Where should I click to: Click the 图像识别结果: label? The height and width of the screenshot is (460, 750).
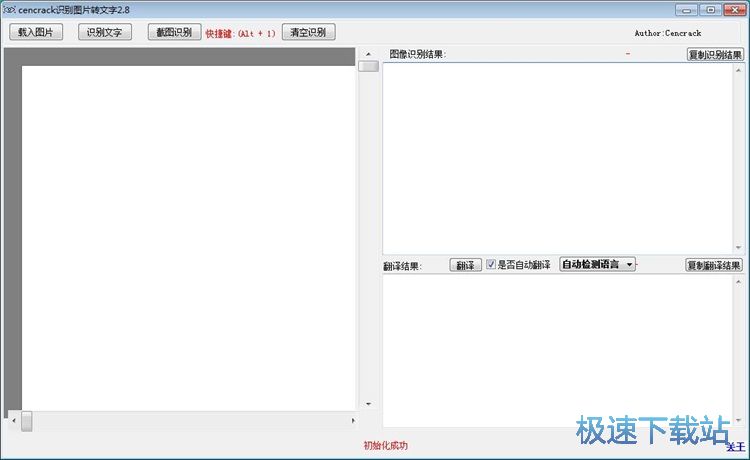pyautogui.click(x=418, y=55)
